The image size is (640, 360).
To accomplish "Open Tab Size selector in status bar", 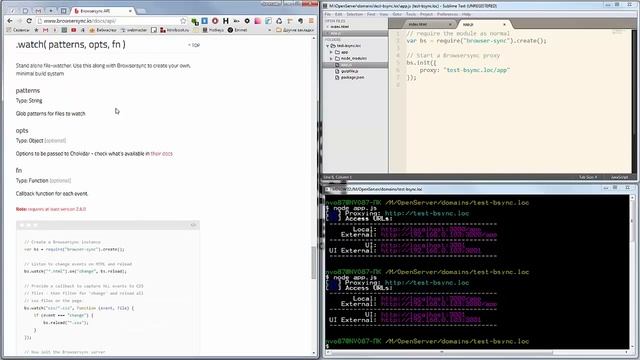I will pyautogui.click(x=588, y=178).
